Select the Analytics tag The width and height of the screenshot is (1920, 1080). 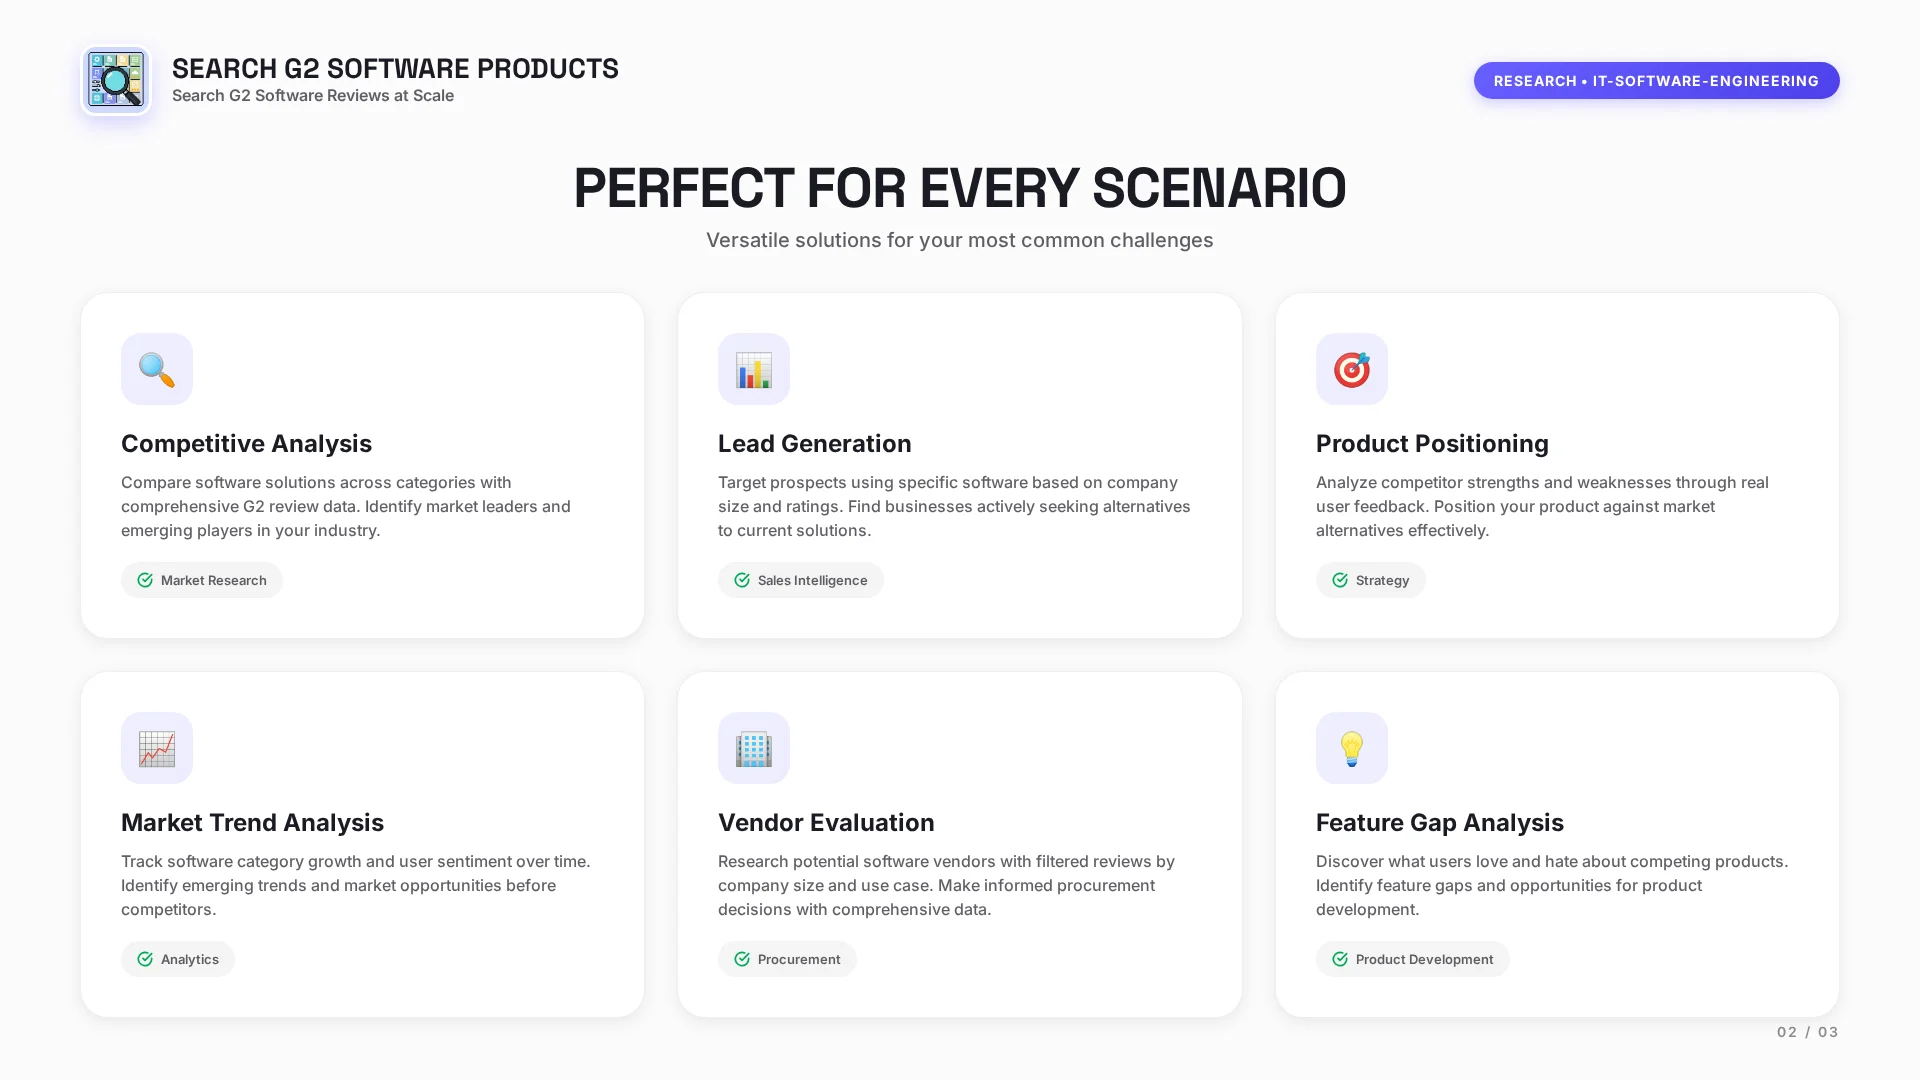pos(178,959)
